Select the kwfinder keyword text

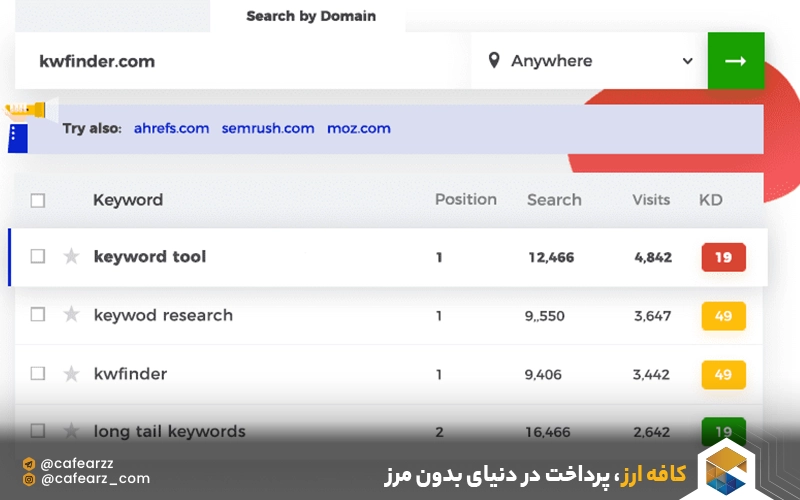pos(131,374)
